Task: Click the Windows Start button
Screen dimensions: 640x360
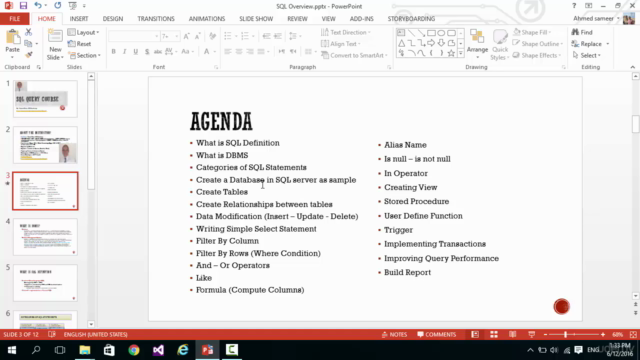Action: 11,350
